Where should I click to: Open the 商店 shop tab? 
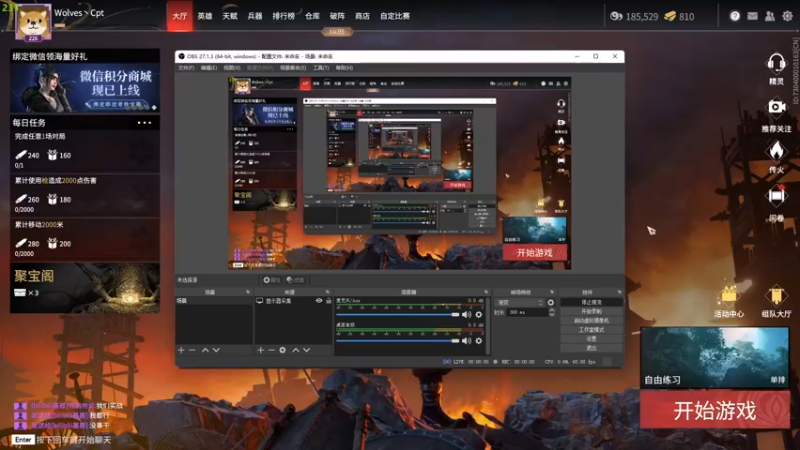362,16
